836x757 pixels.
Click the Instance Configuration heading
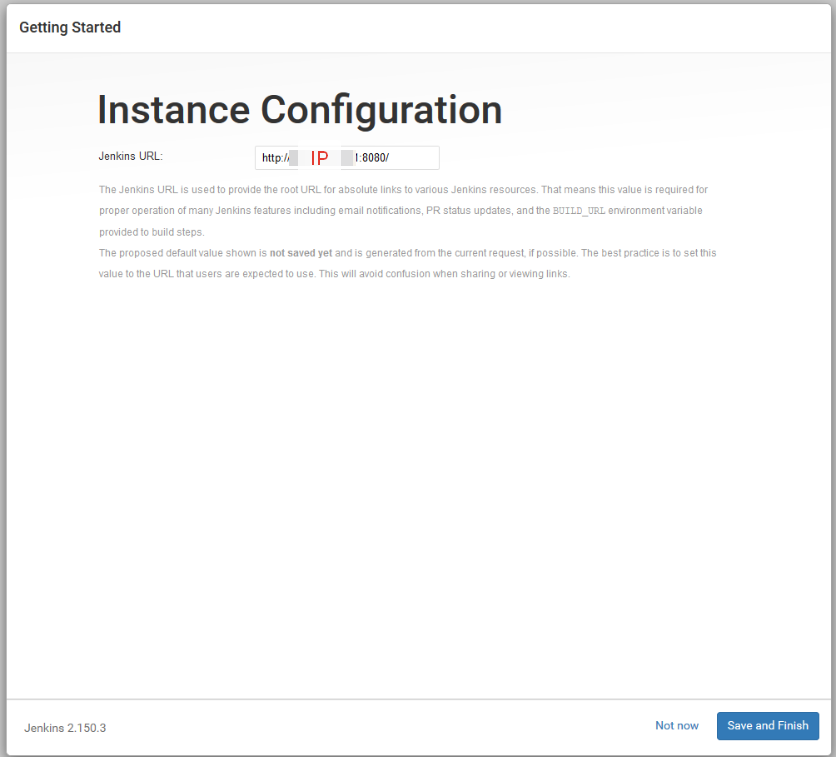click(x=299, y=110)
